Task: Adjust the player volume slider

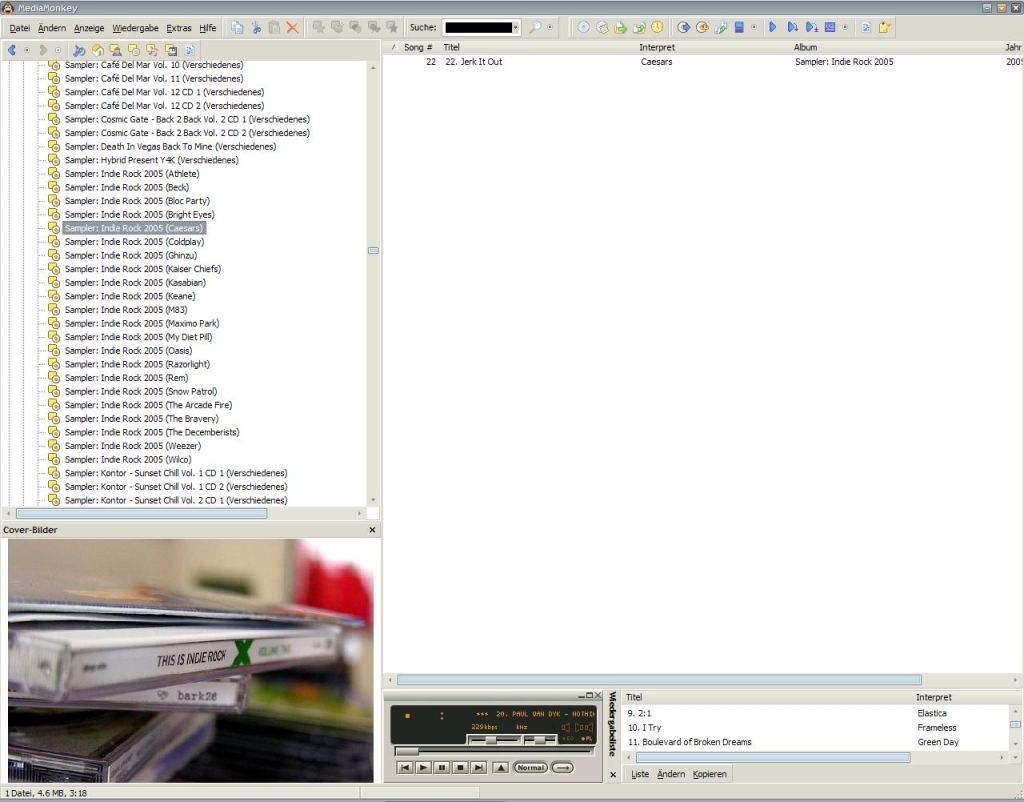Action: point(494,740)
